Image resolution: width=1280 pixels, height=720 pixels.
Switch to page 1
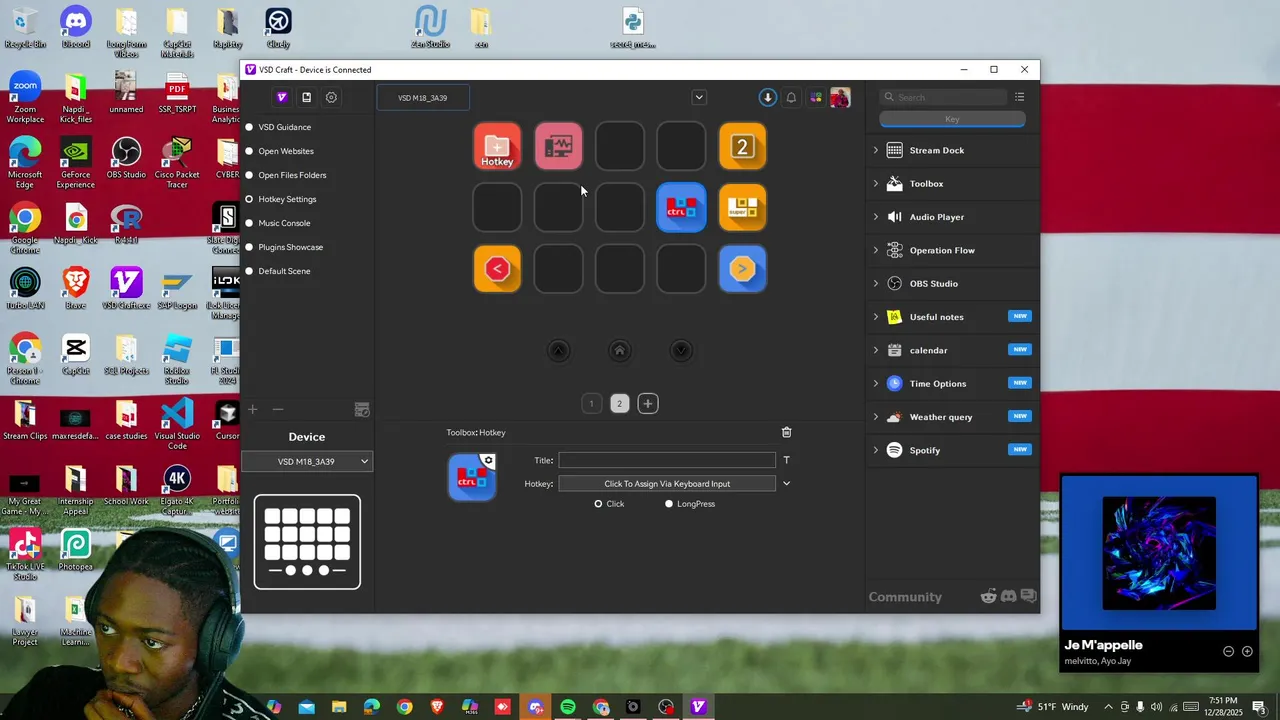(x=591, y=404)
